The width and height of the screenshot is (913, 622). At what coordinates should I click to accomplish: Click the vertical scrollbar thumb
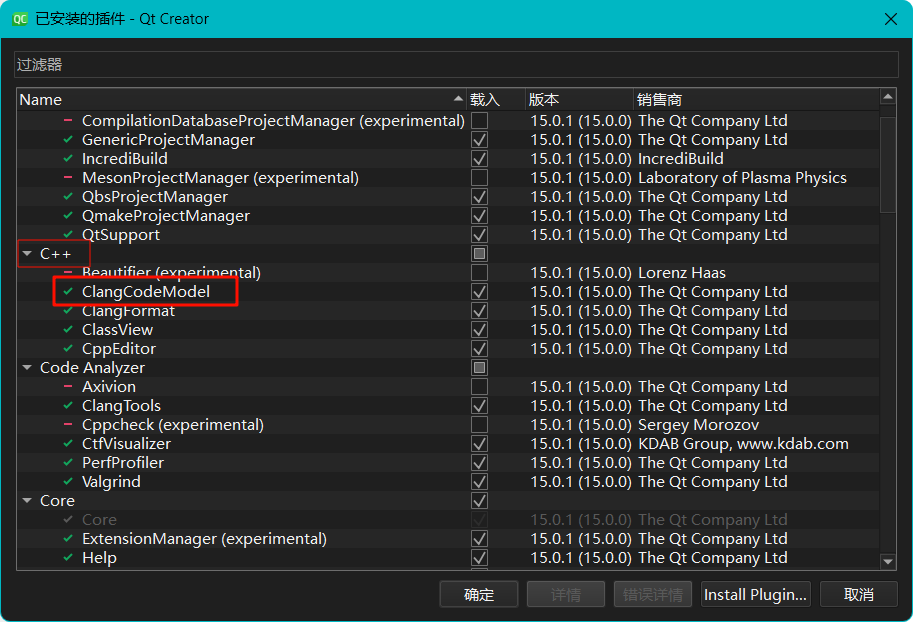coord(888,165)
